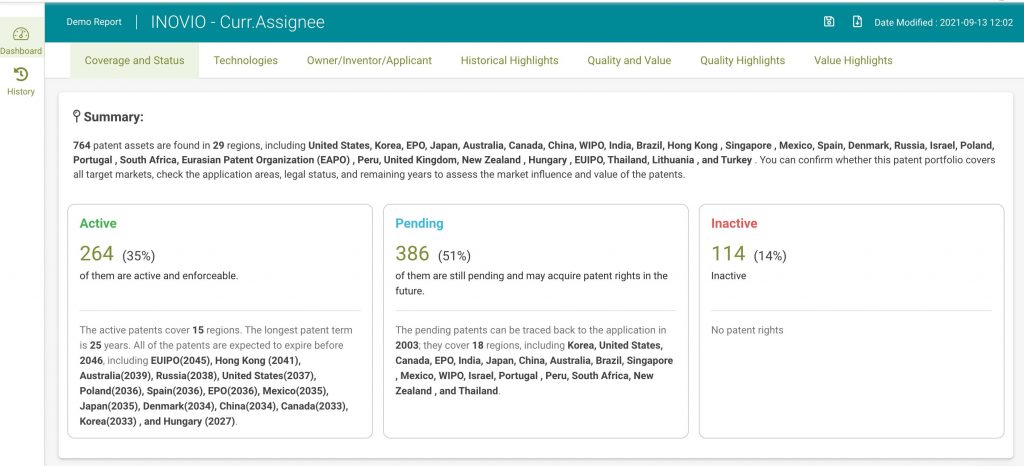Click the (51%) pending percentage

coord(454,255)
